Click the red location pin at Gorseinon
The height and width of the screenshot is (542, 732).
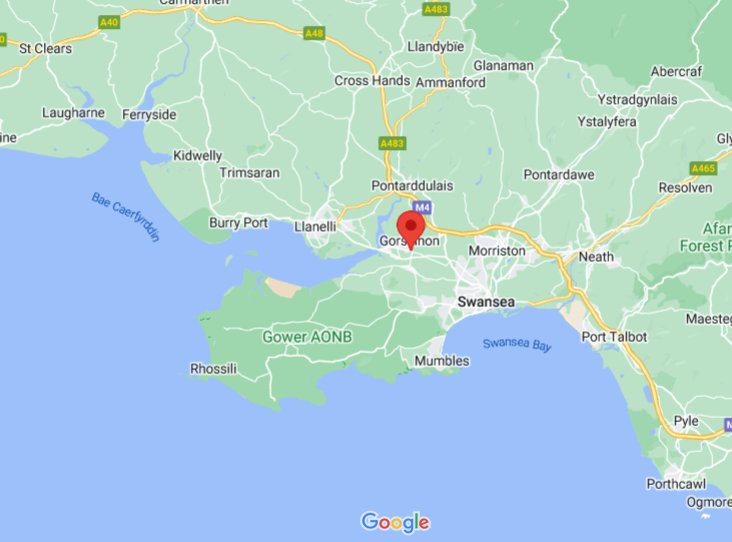tap(411, 230)
